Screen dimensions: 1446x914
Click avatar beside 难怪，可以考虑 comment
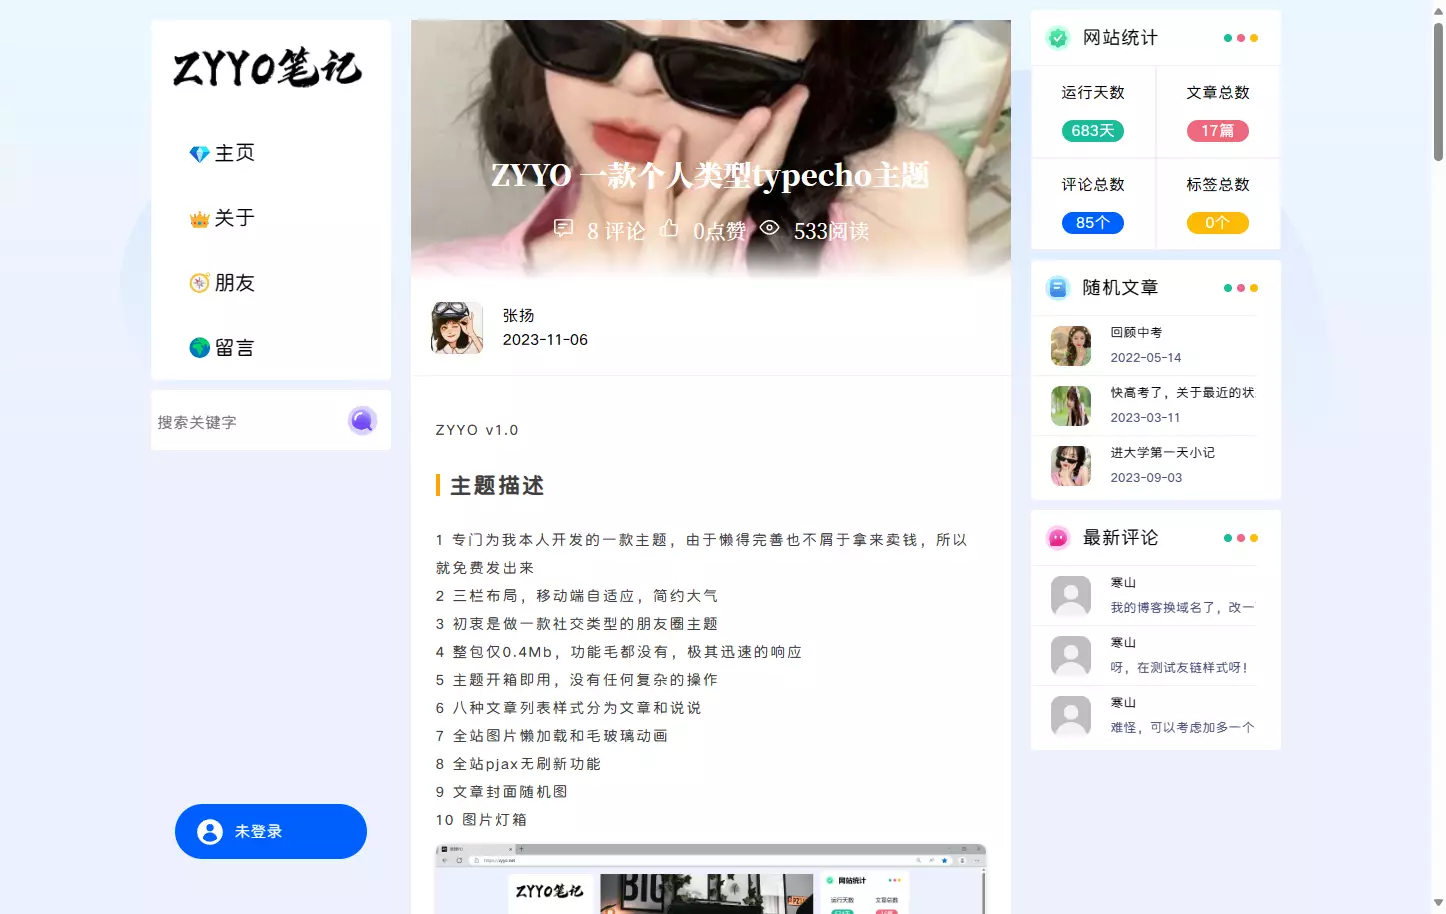[1071, 716]
